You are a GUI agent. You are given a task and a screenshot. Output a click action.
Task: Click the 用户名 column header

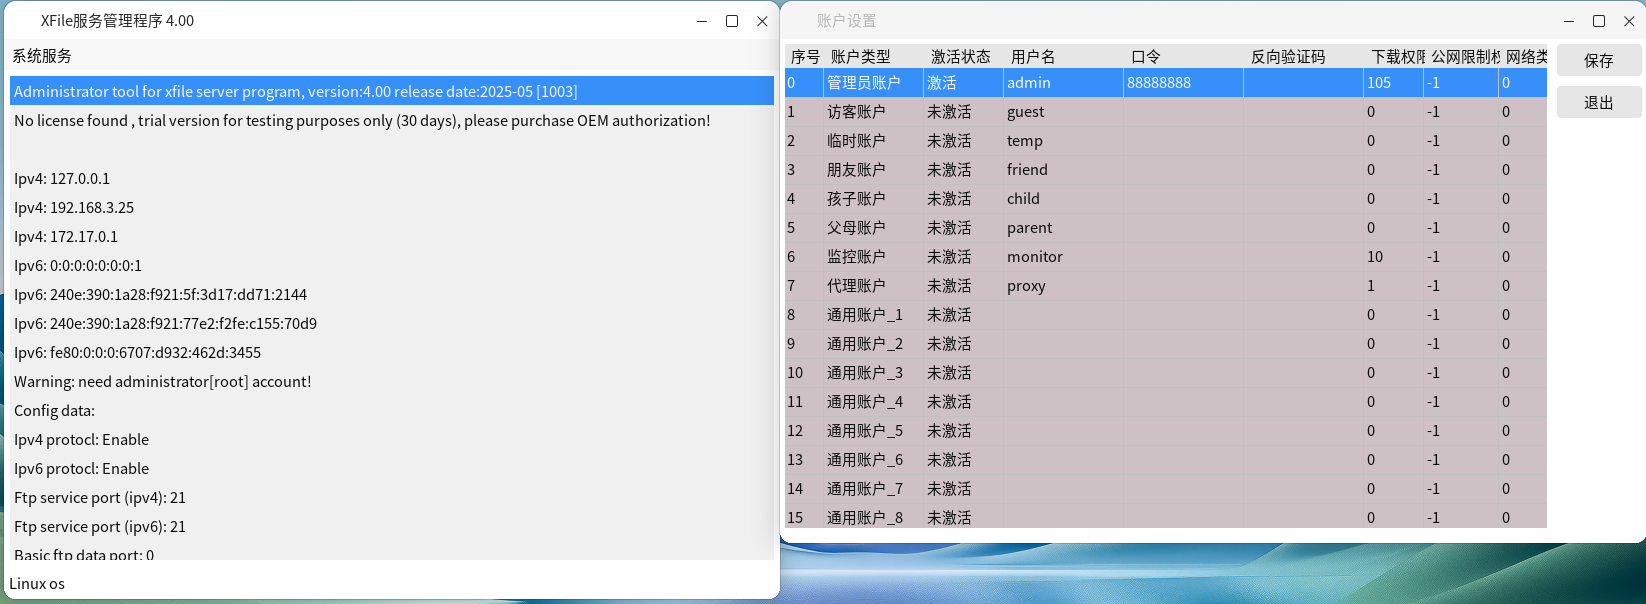(1033, 57)
